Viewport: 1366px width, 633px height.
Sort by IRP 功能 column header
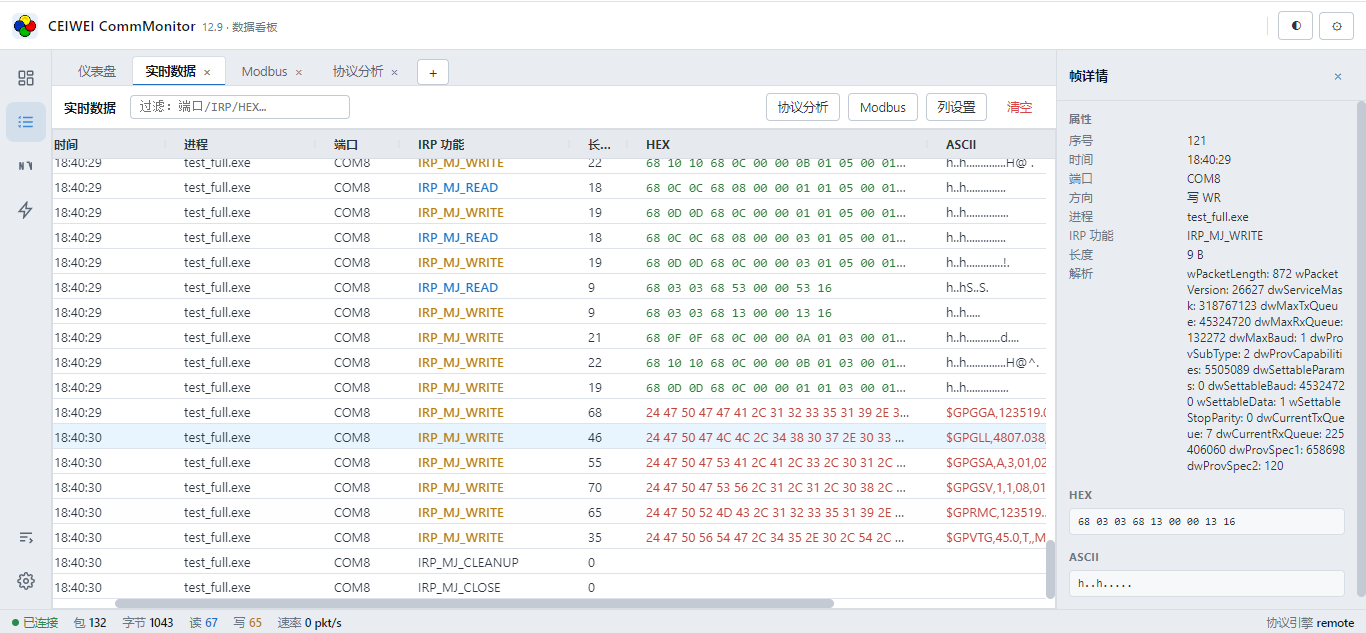click(x=441, y=145)
